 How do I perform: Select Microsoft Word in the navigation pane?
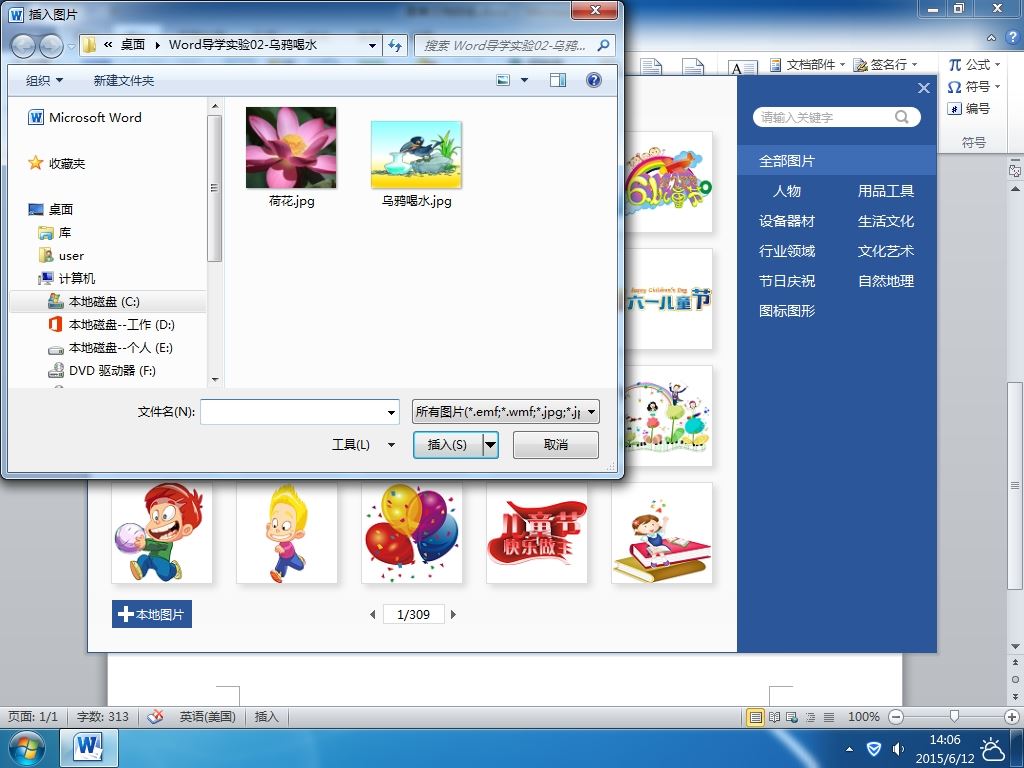coord(85,118)
